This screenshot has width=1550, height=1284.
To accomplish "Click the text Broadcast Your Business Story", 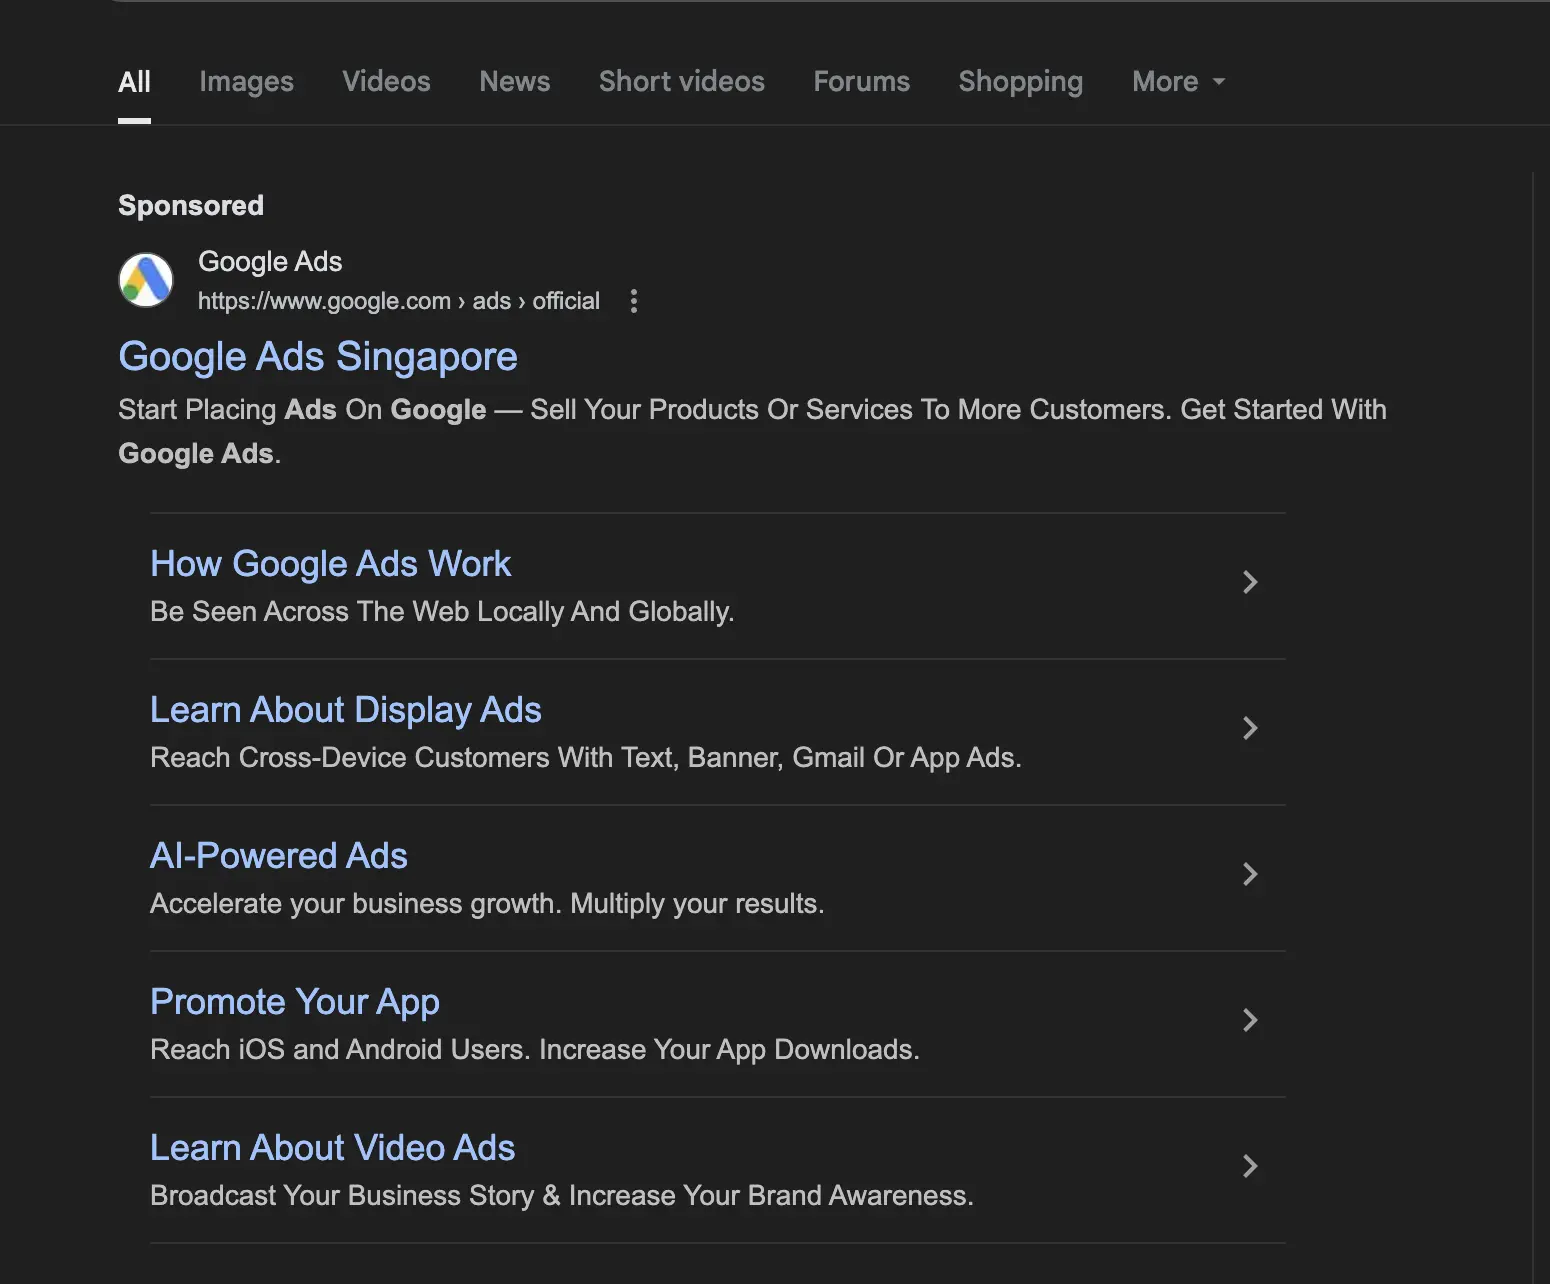I will coord(562,1195).
